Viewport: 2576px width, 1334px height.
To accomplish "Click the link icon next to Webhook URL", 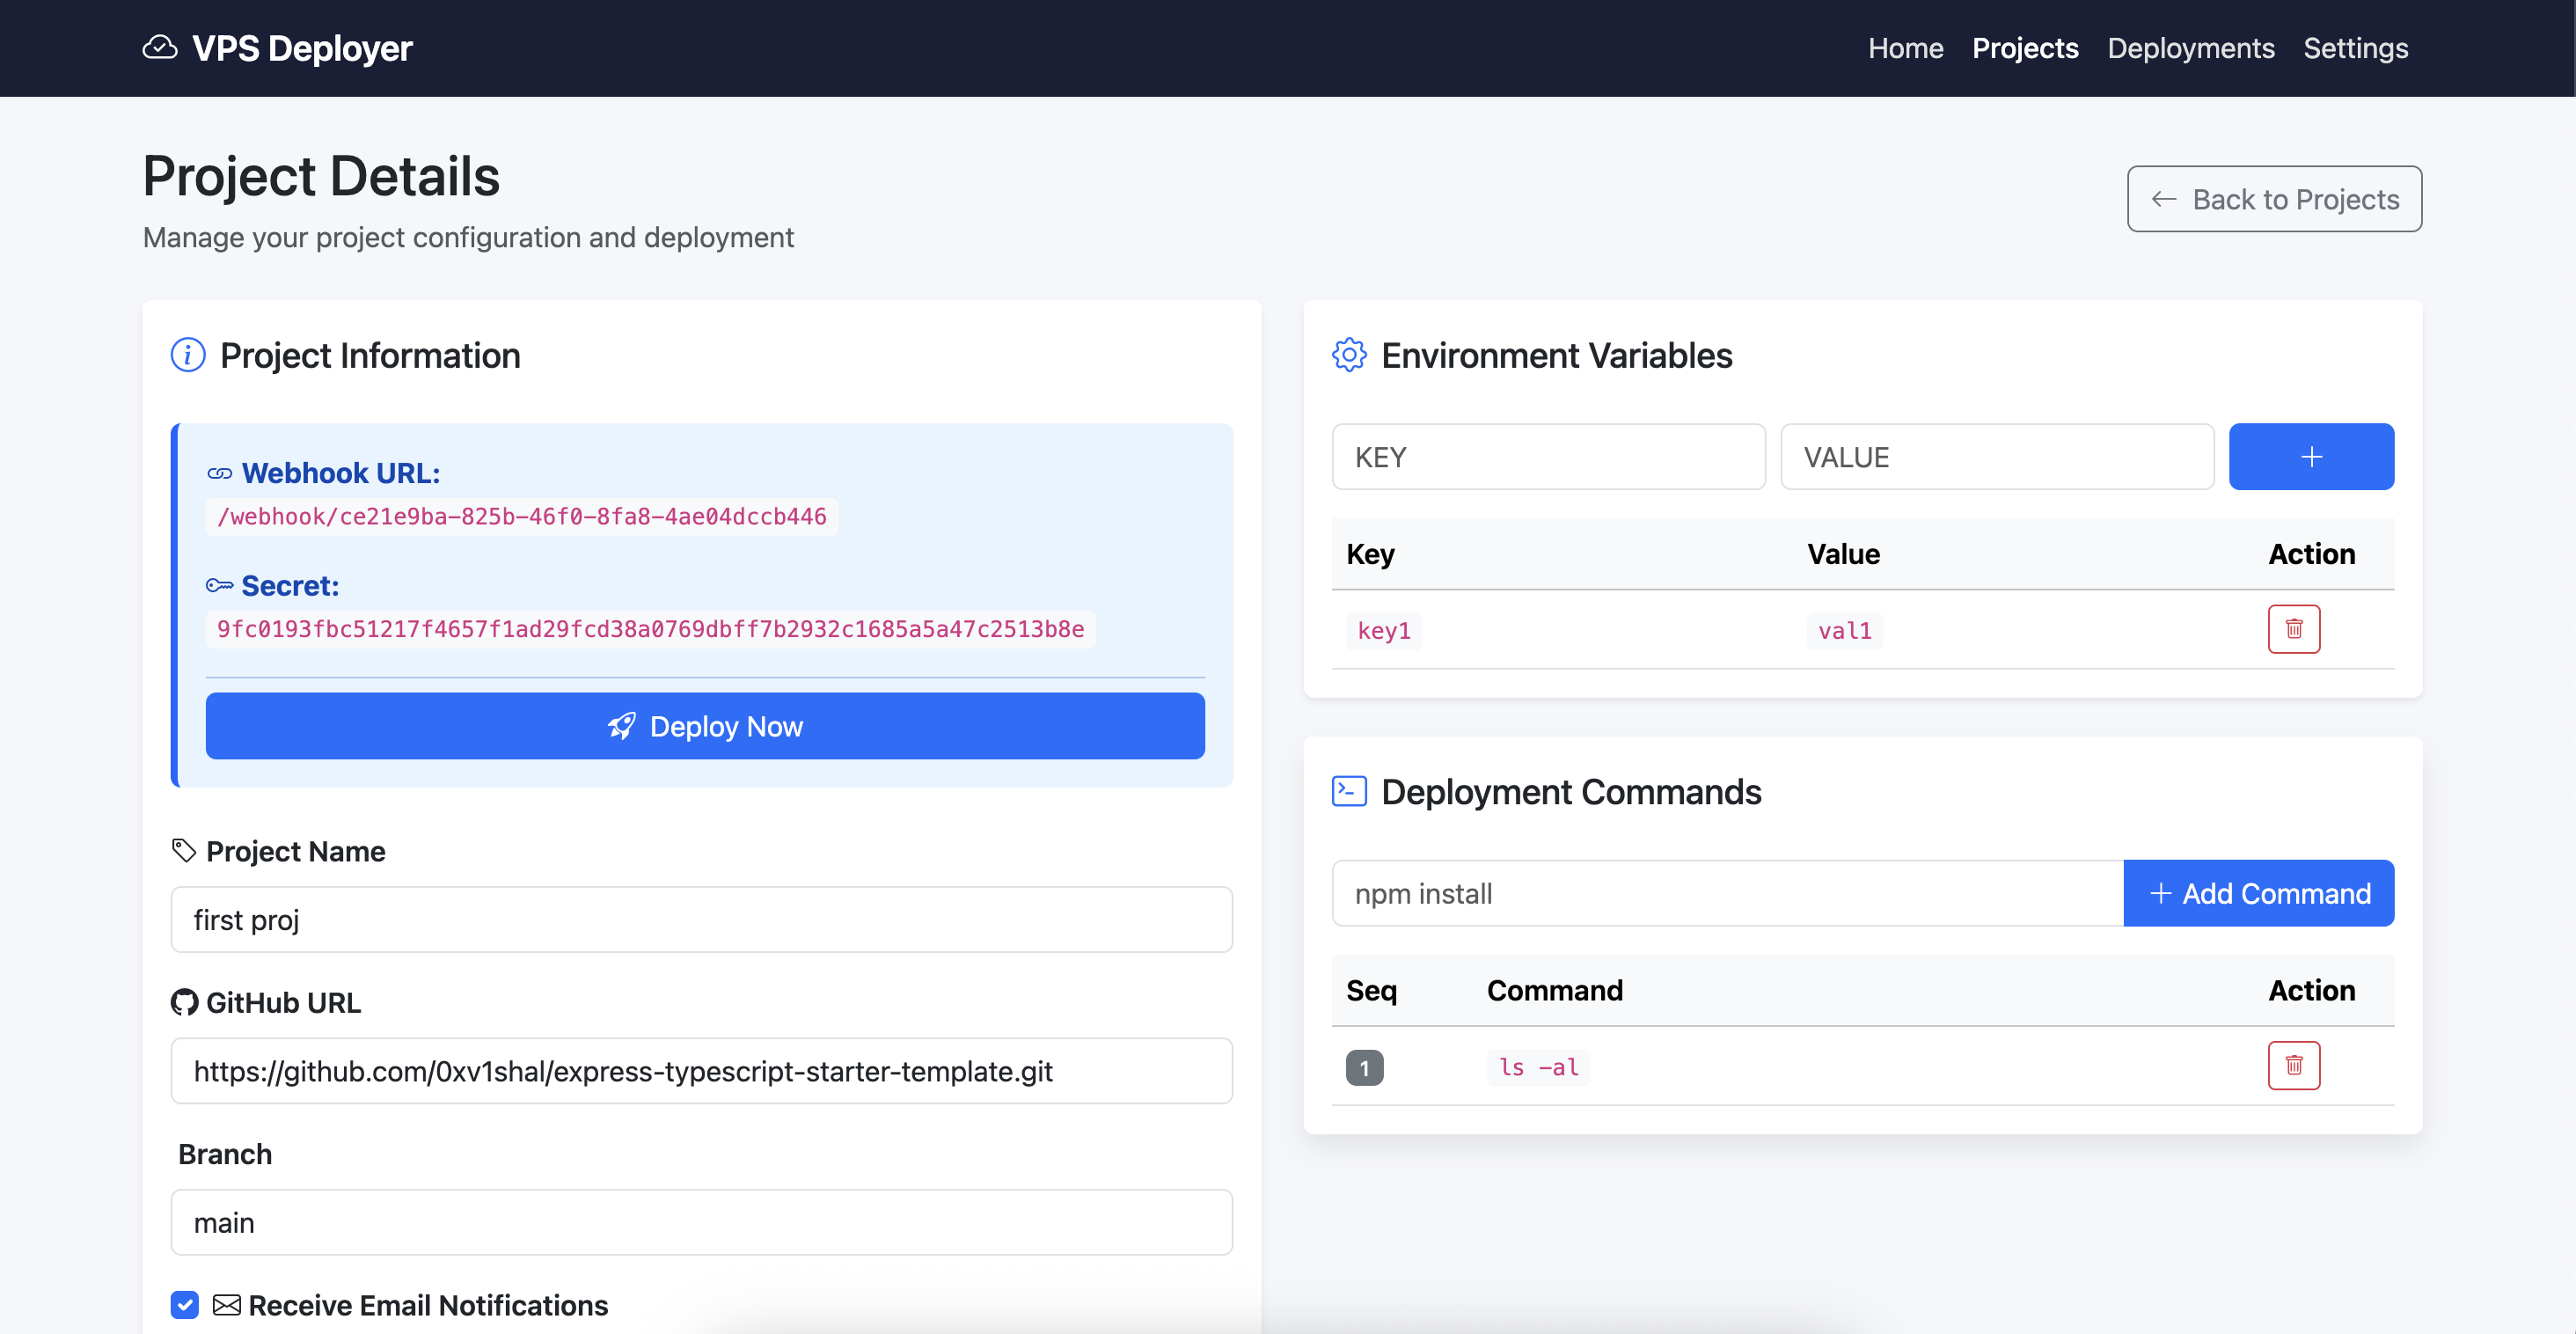I will pos(220,473).
